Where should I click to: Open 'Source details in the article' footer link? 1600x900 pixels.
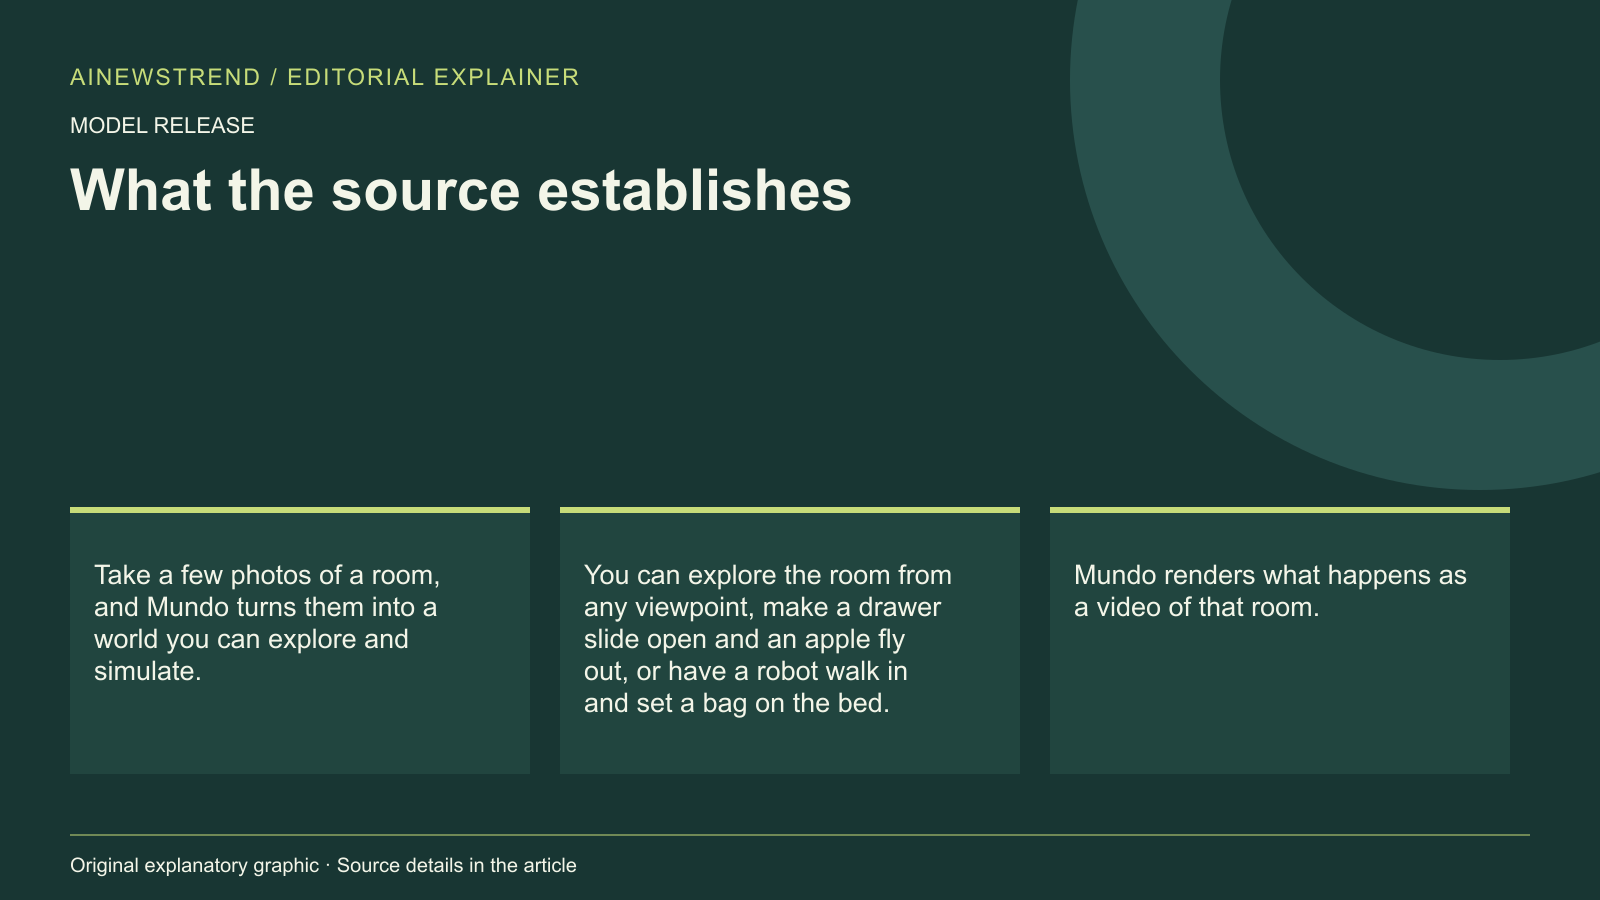(457, 866)
